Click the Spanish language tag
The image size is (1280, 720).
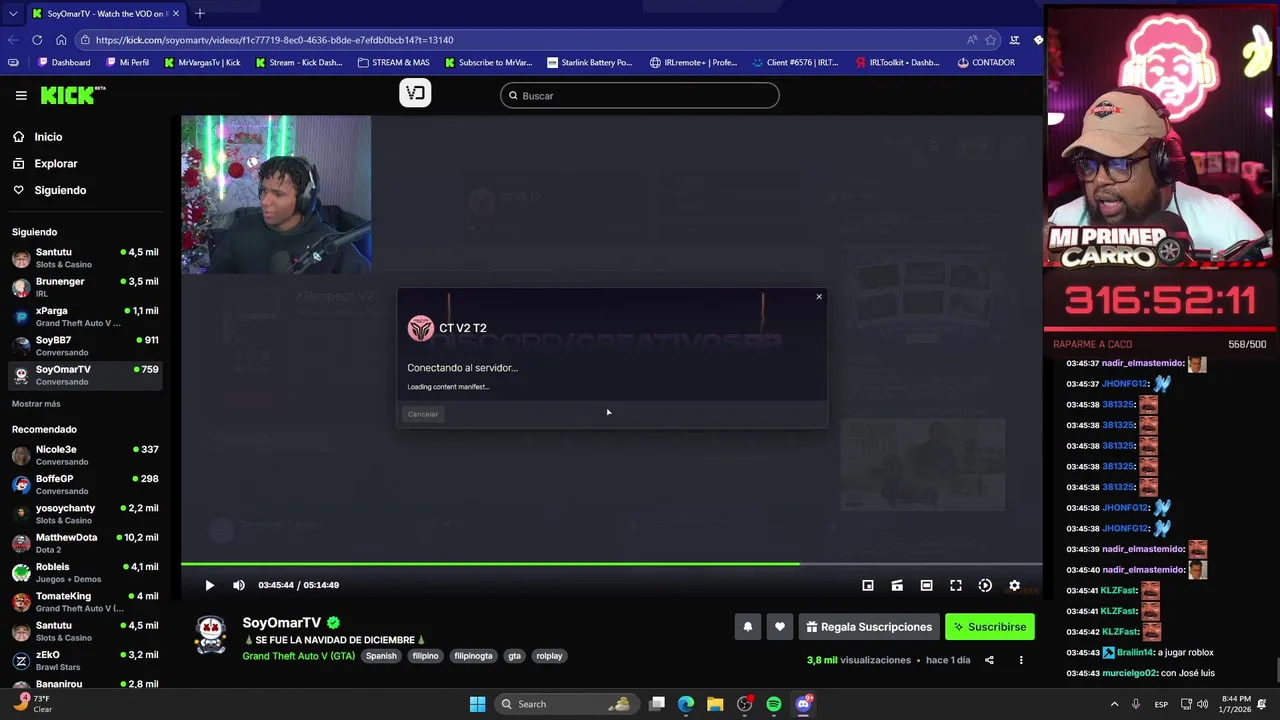[x=381, y=656]
